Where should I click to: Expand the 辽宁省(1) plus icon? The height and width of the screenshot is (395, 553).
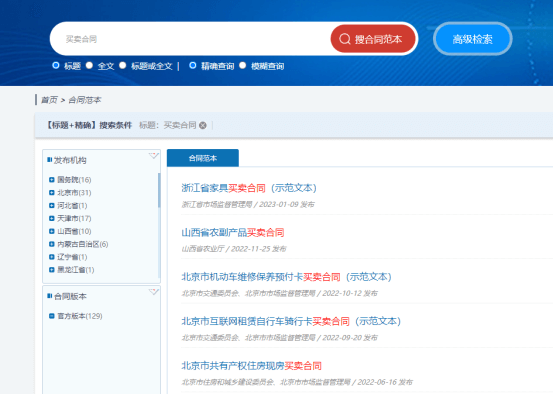(x=52, y=257)
